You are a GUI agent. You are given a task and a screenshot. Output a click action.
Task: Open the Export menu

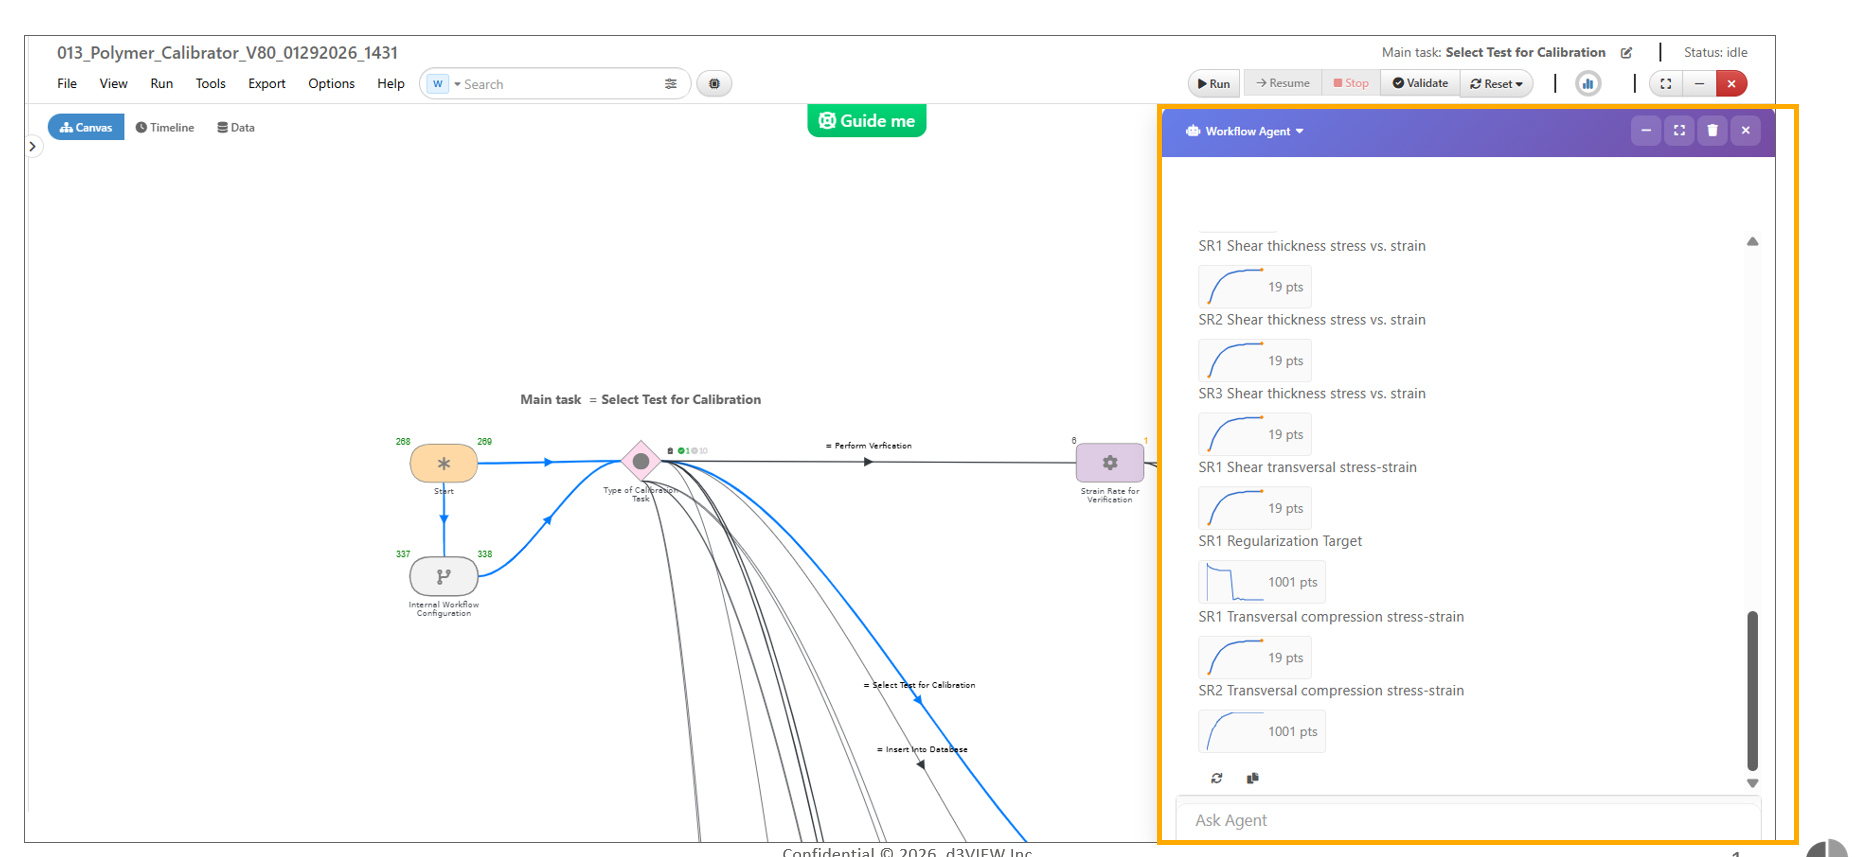pyautogui.click(x=266, y=84)
